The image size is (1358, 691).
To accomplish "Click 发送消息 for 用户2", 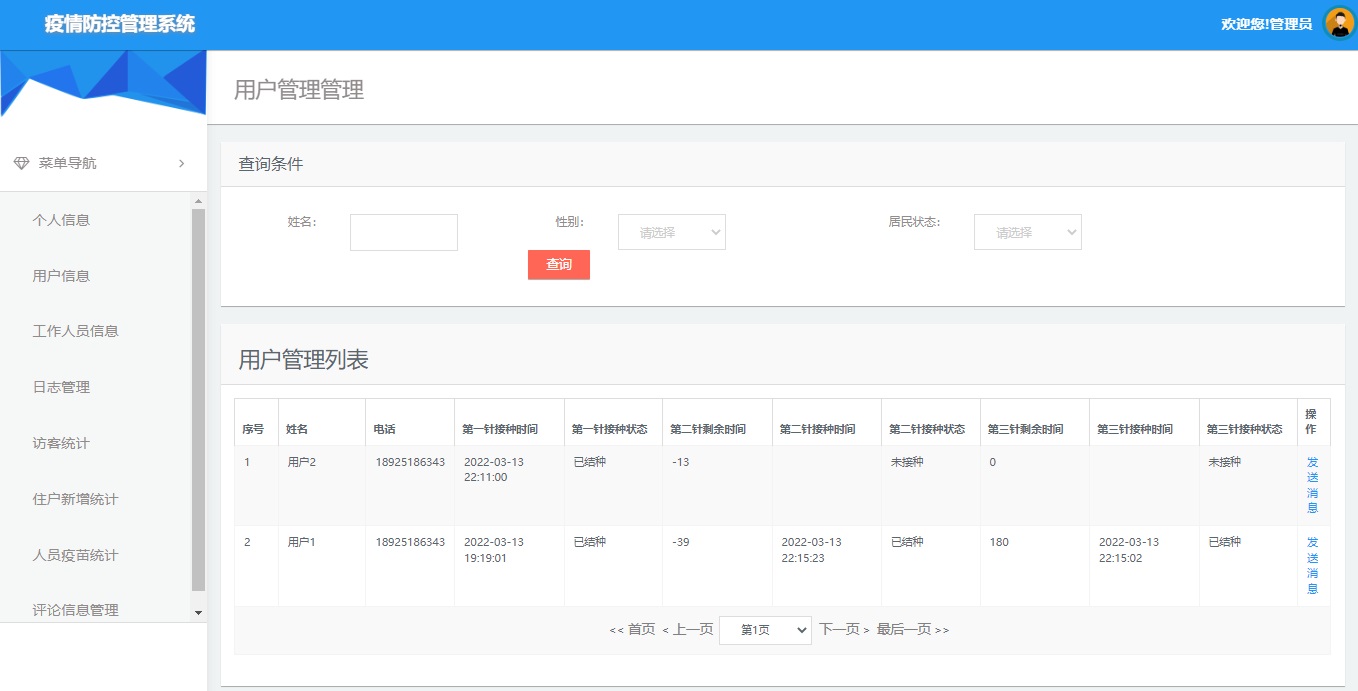I will pos(1312,484).
